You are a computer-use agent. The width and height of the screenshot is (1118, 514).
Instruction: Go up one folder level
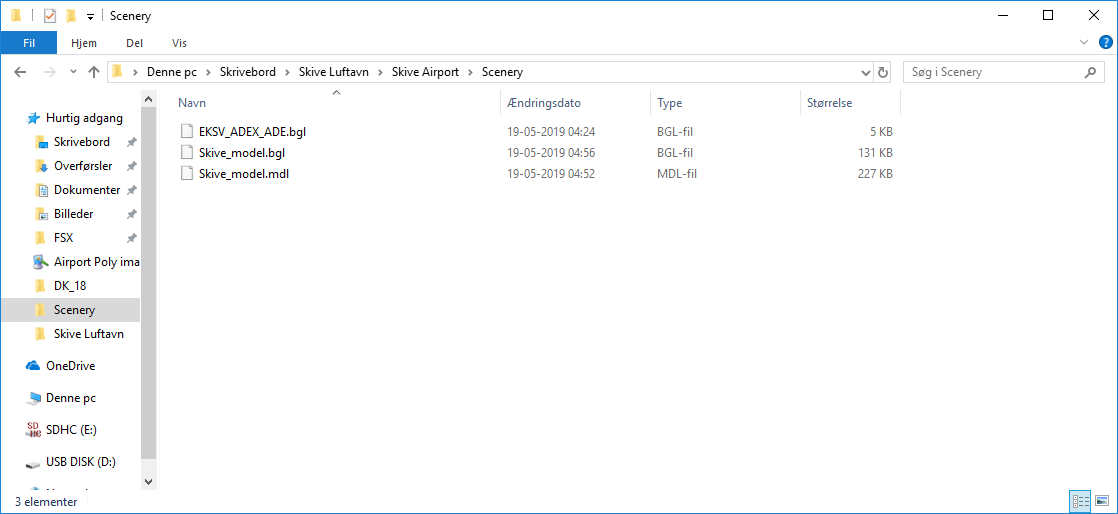coord(93,72)
